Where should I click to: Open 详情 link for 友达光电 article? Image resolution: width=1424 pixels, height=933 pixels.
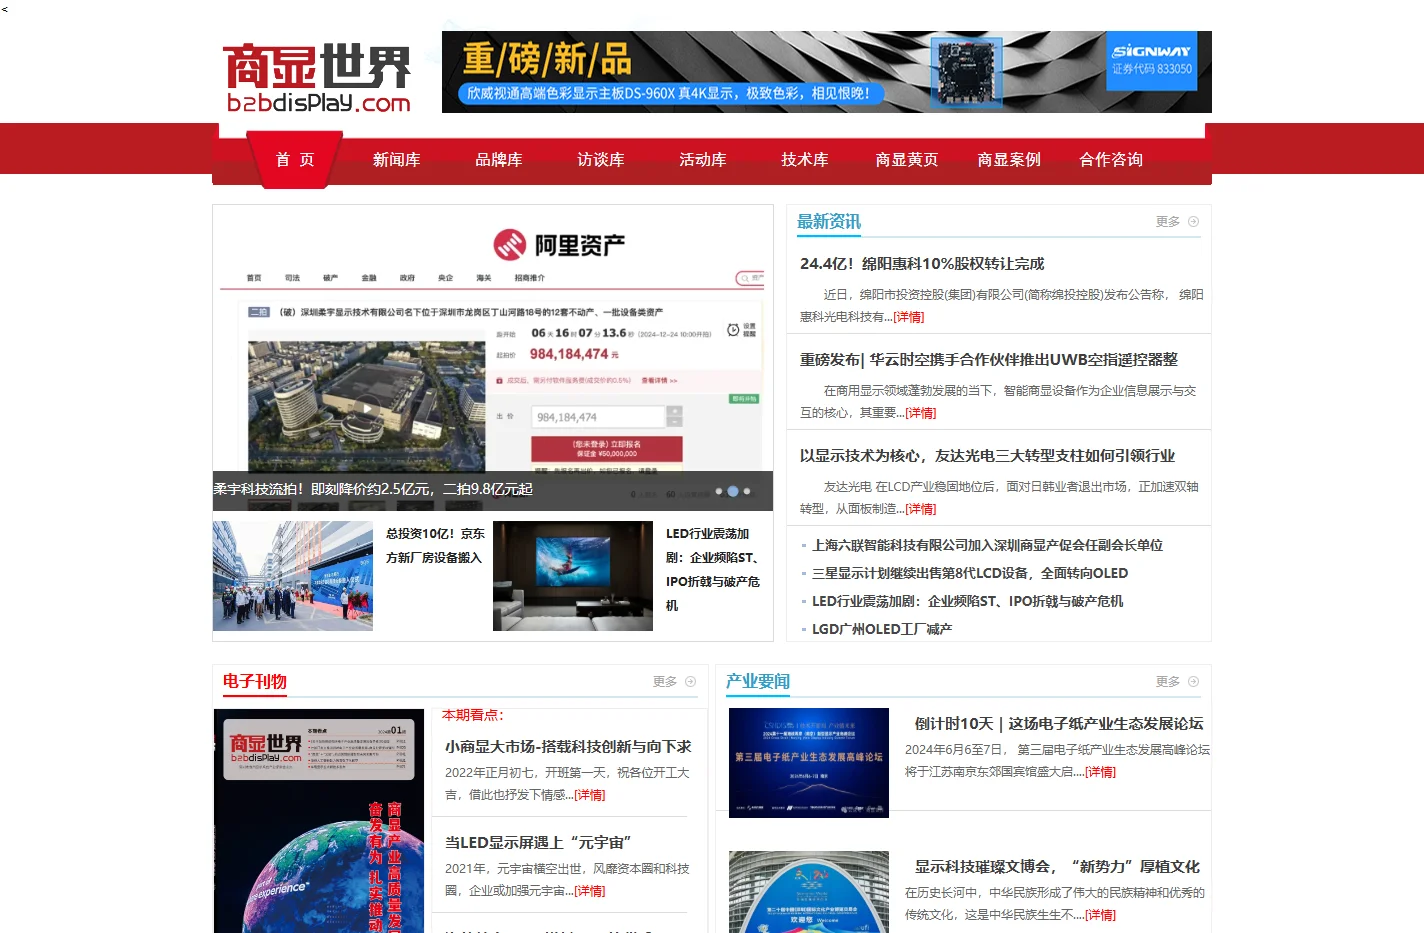[921, 509]
